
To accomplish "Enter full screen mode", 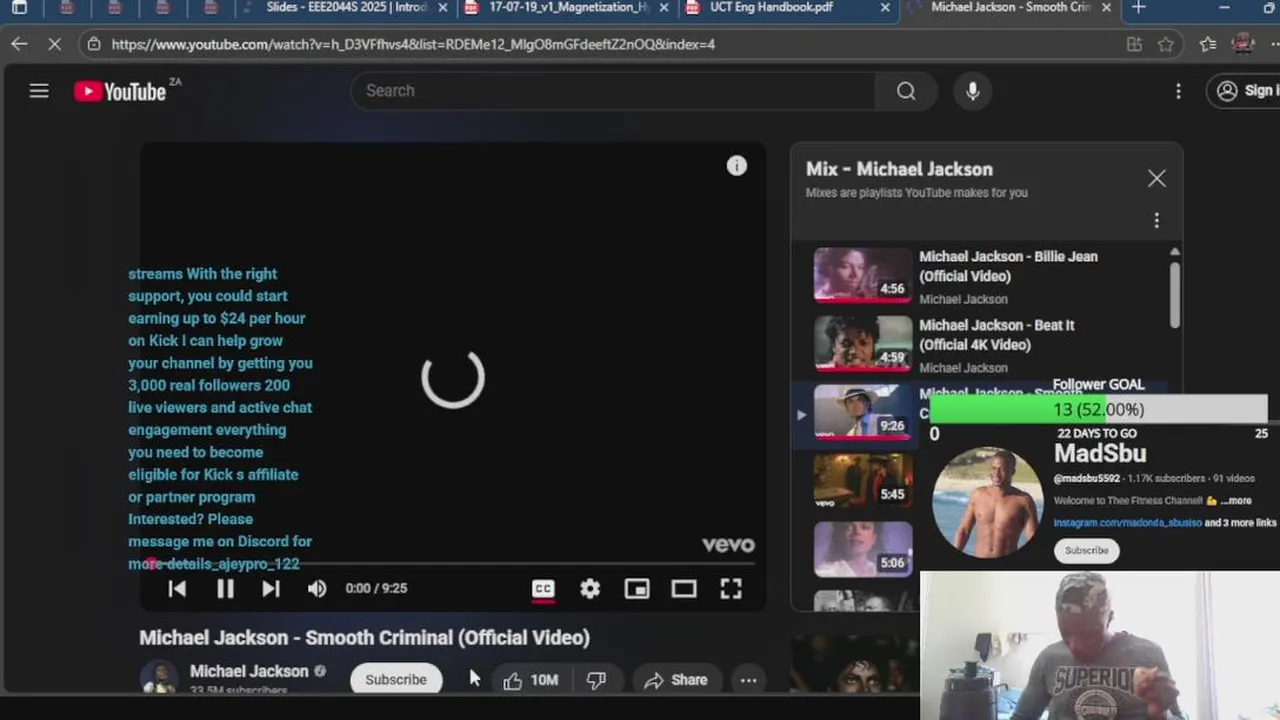I will 731,589.
